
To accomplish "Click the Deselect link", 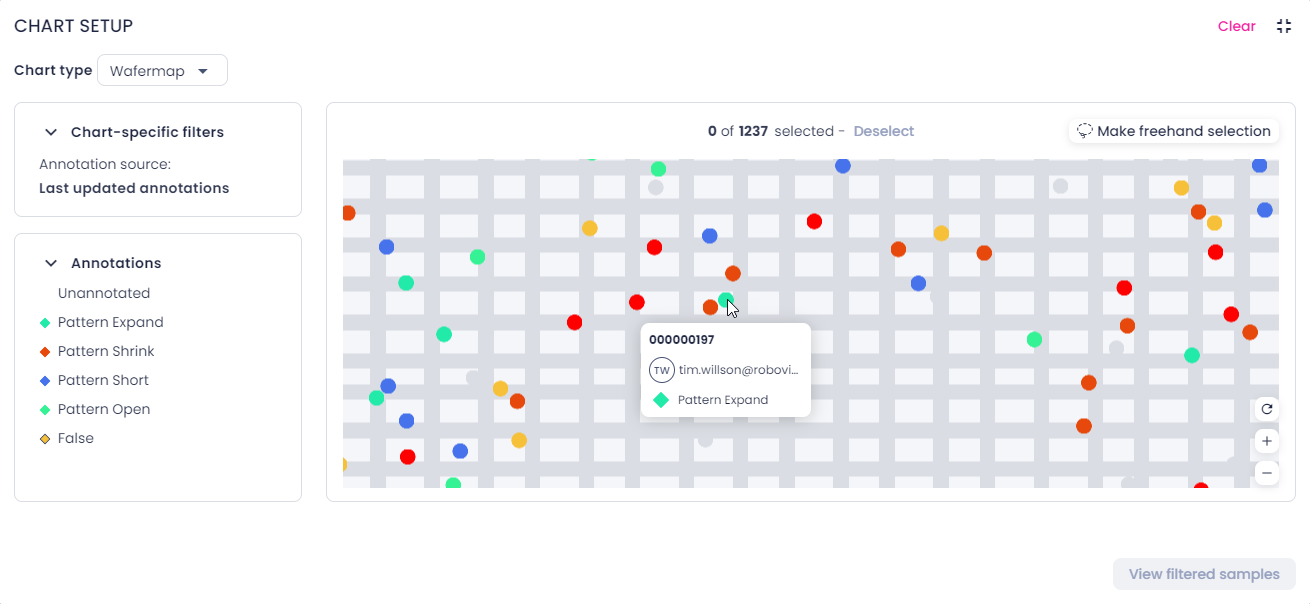I will (884, 131).
